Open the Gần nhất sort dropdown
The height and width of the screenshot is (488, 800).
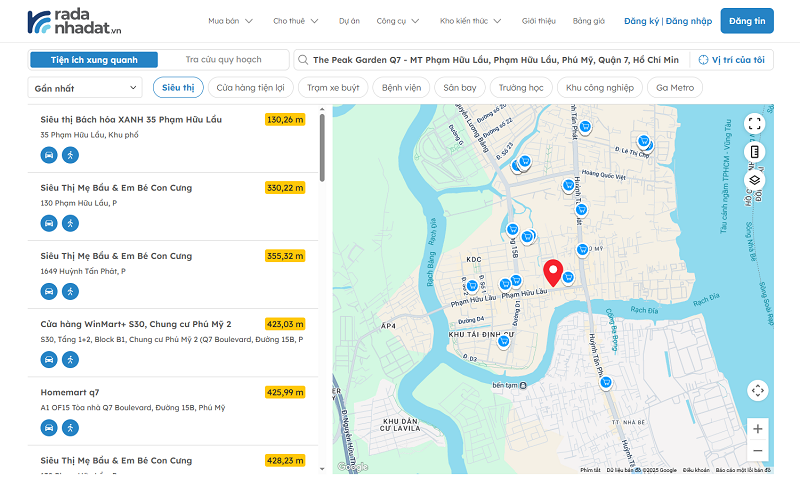point(85,88)
